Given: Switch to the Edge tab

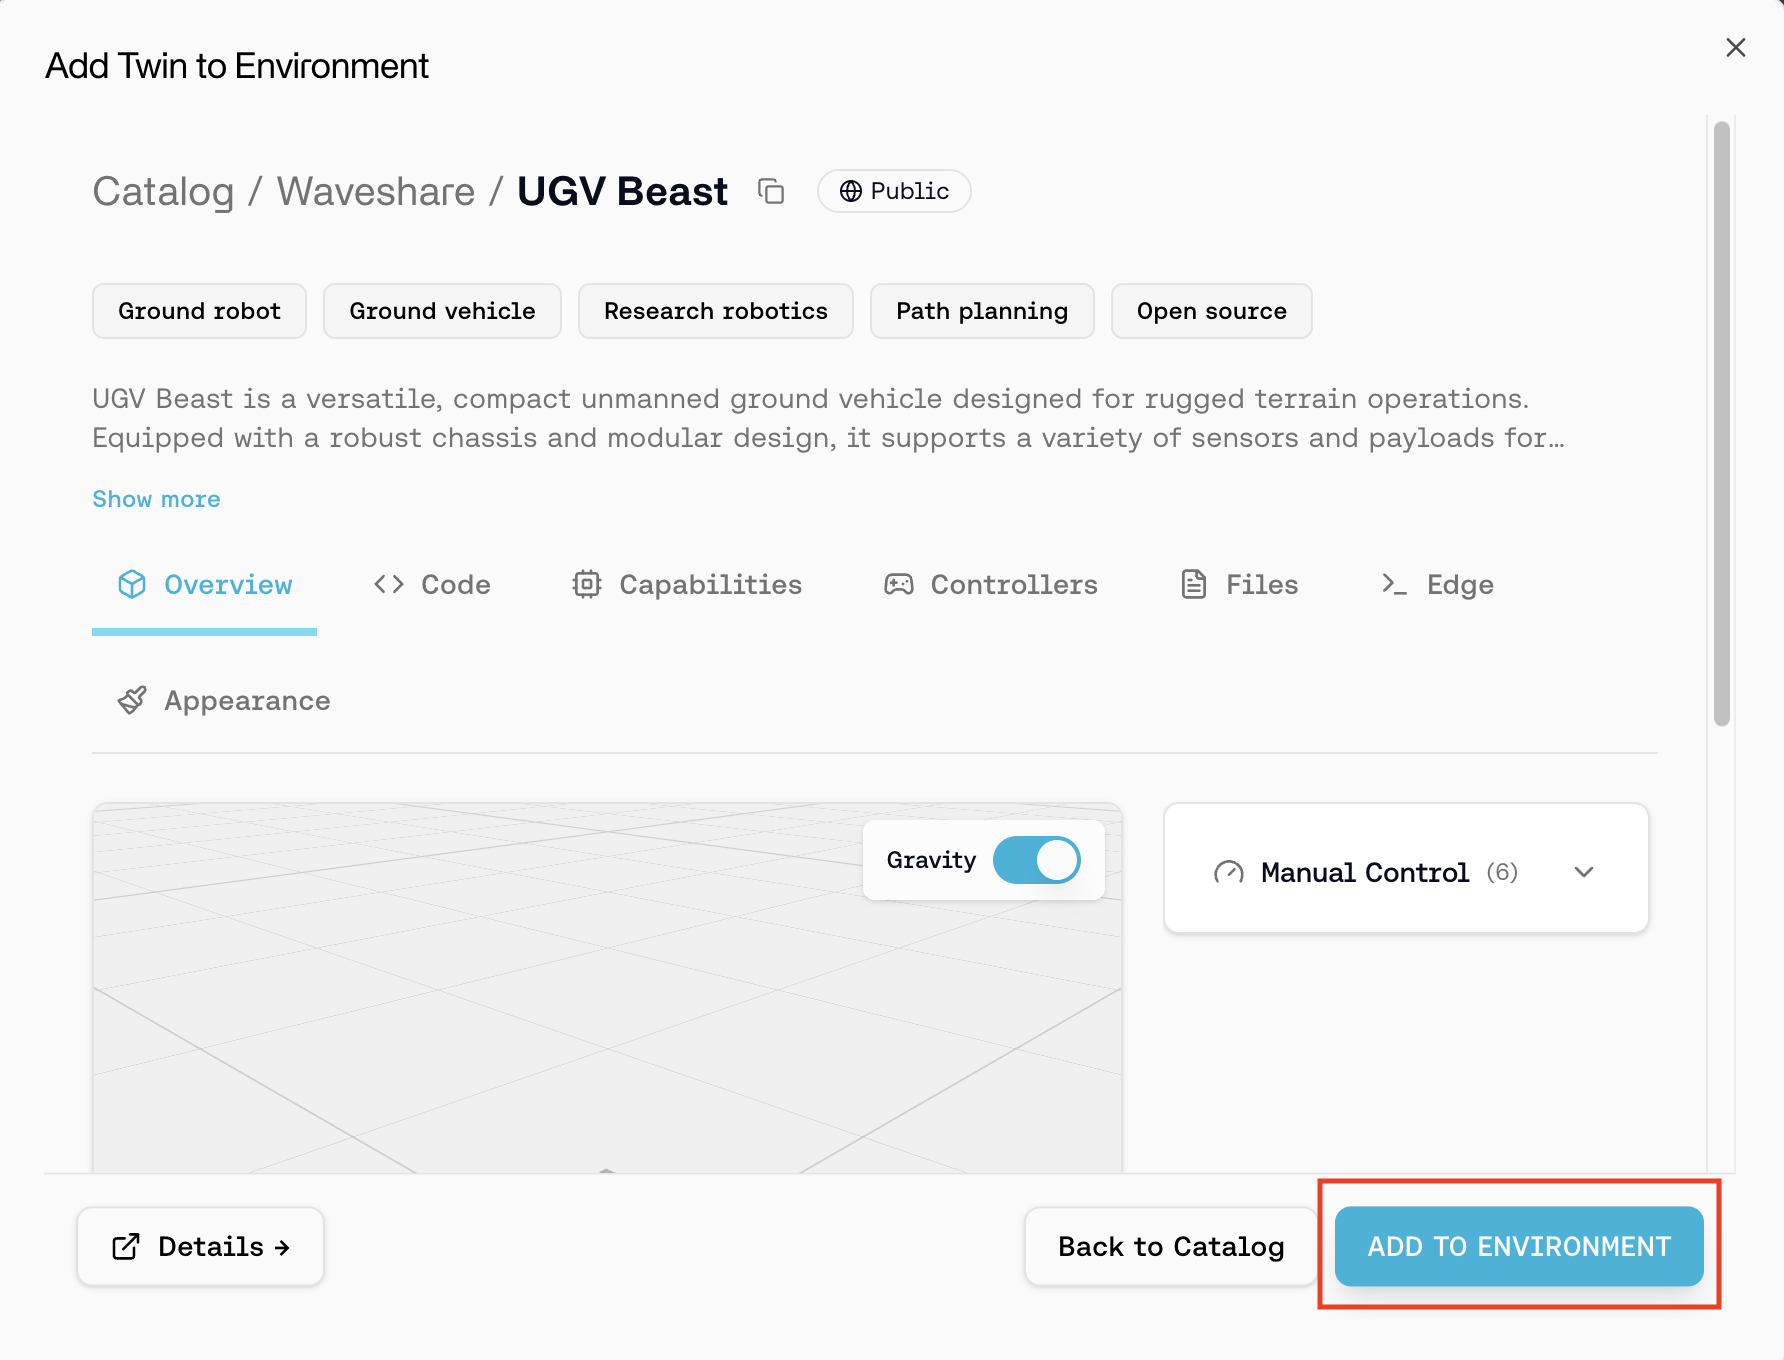Looking at the screenshot, I should 1437,585.
